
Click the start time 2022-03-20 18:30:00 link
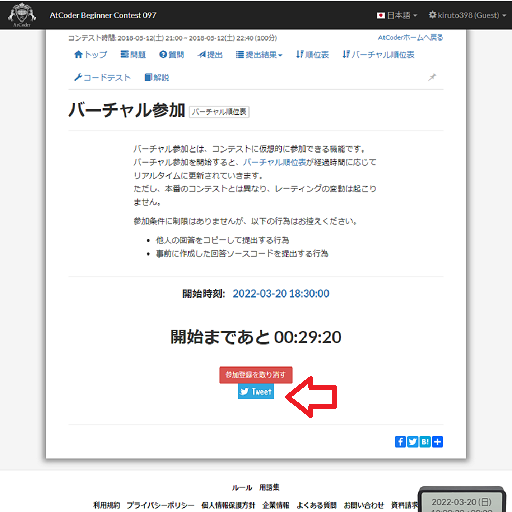tap(281, 294)
